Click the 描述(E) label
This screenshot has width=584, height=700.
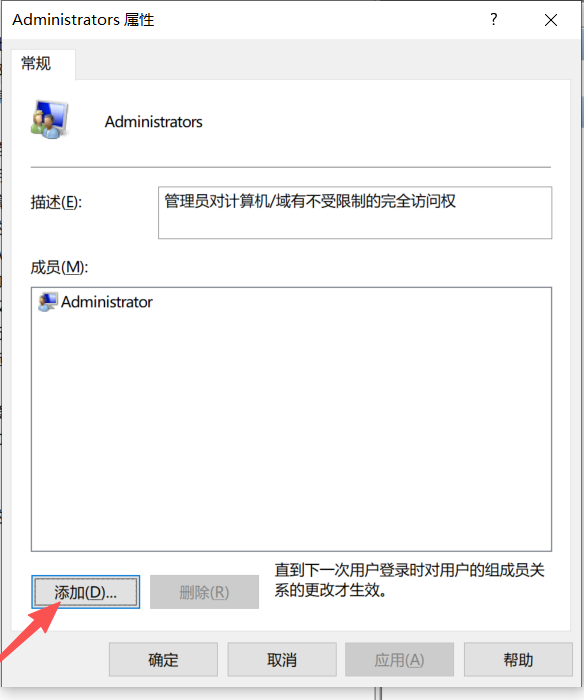(x=56, y=202)
